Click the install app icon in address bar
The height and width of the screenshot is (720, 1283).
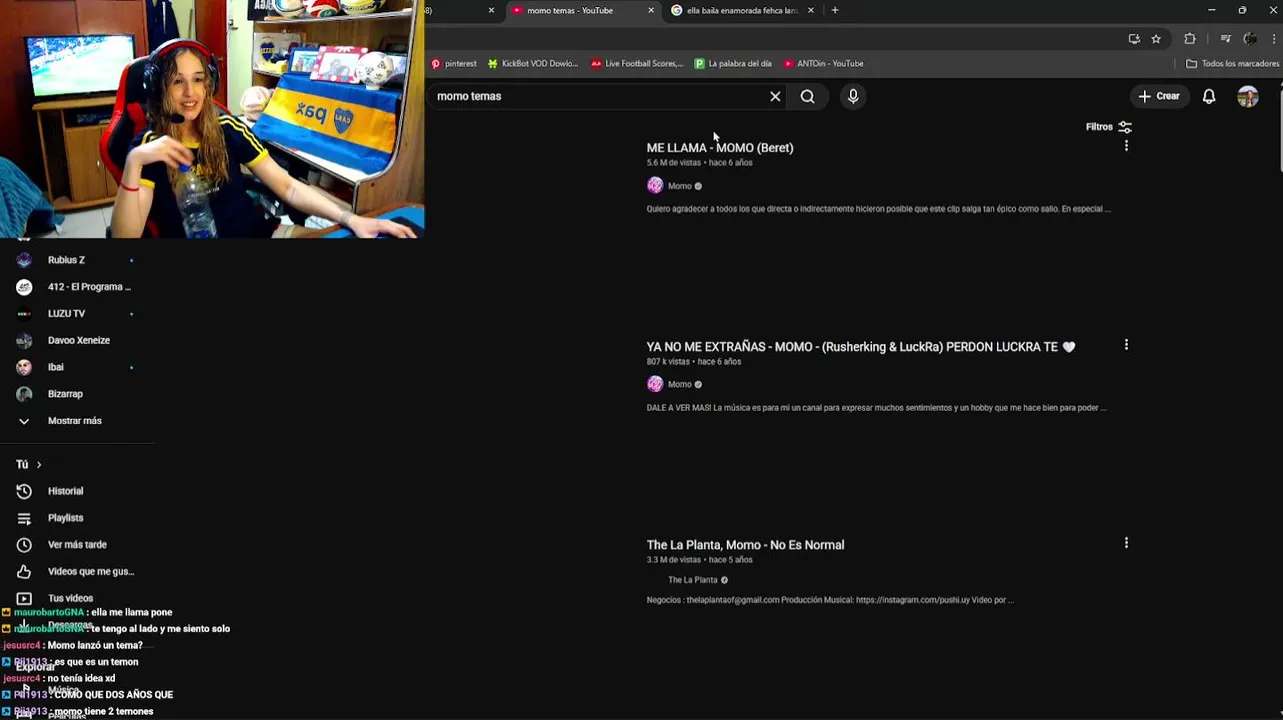1134,39
